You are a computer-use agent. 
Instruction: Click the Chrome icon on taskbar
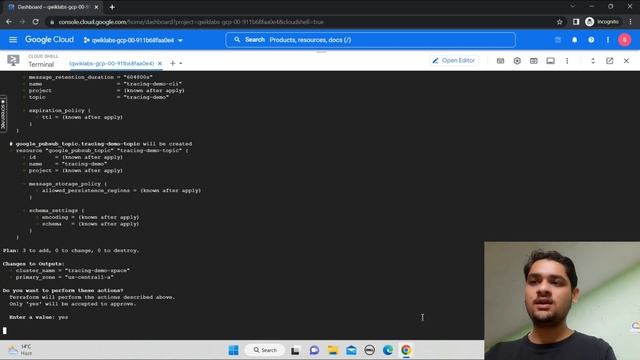point(406,350)
